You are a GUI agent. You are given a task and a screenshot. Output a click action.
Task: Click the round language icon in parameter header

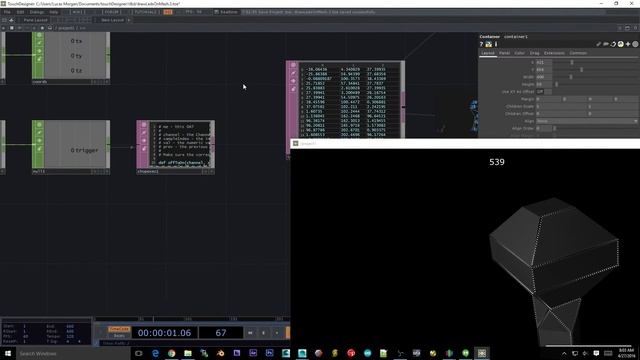[x=620, y=44]
